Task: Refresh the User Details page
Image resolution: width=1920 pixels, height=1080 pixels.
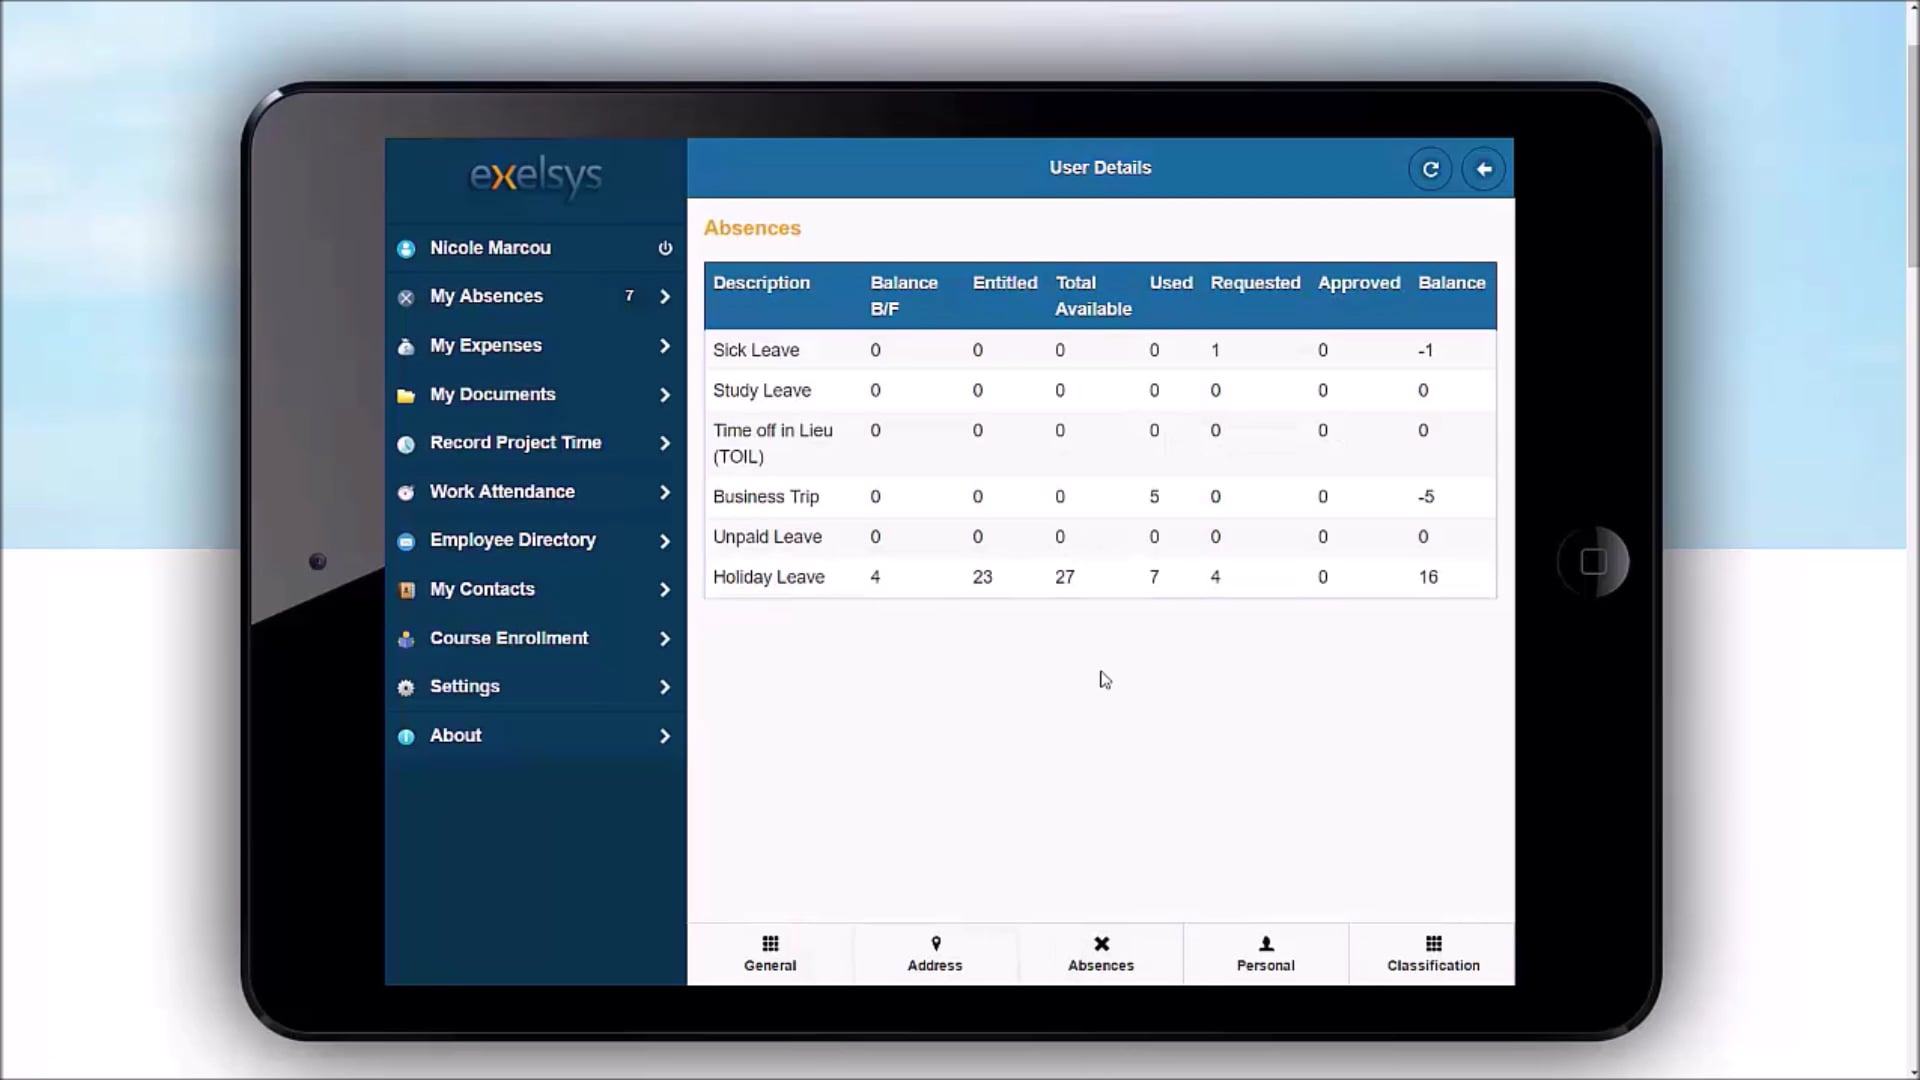Action: coord(1430,169)
